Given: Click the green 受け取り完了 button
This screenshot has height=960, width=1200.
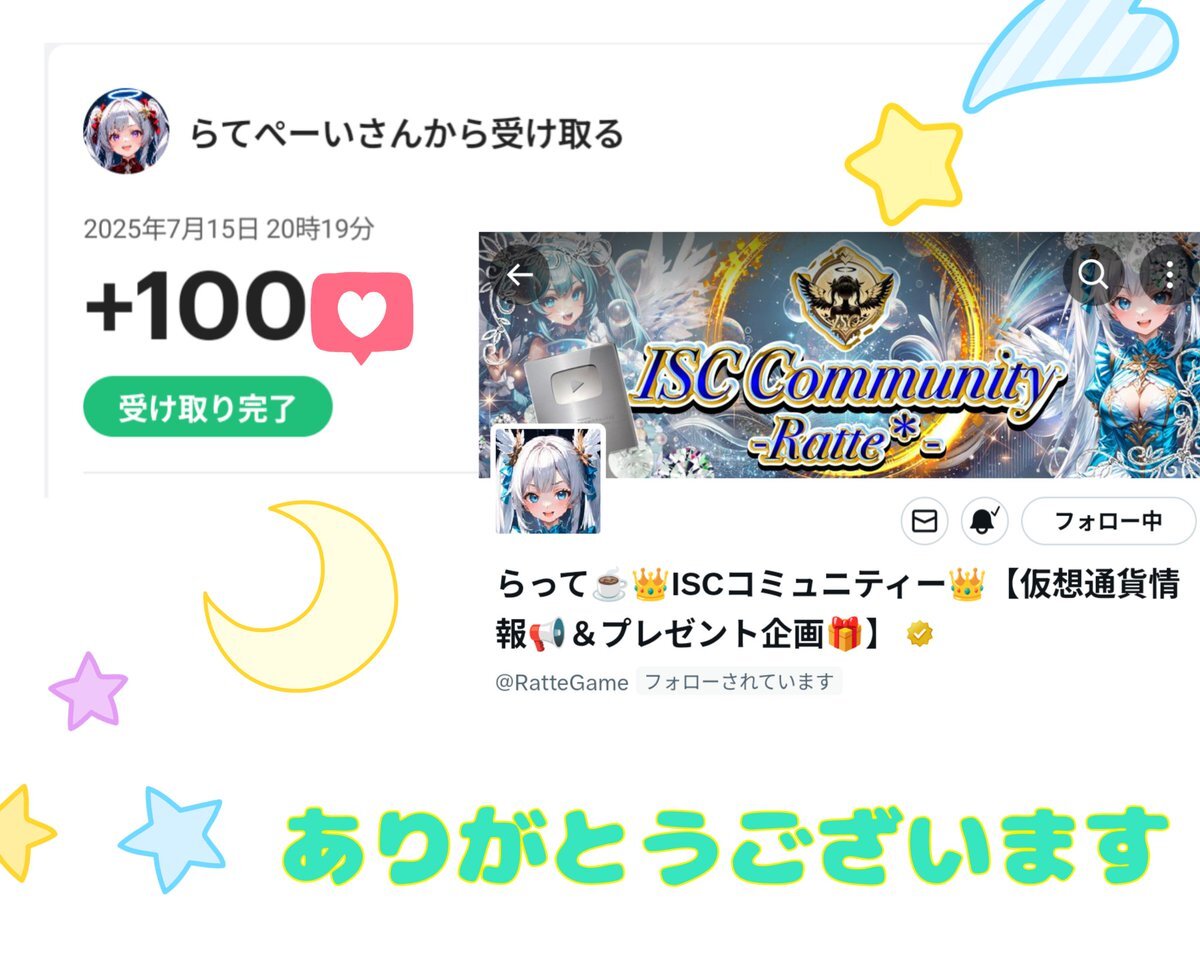Looking at the screenshot, I should tap(207, 407).
